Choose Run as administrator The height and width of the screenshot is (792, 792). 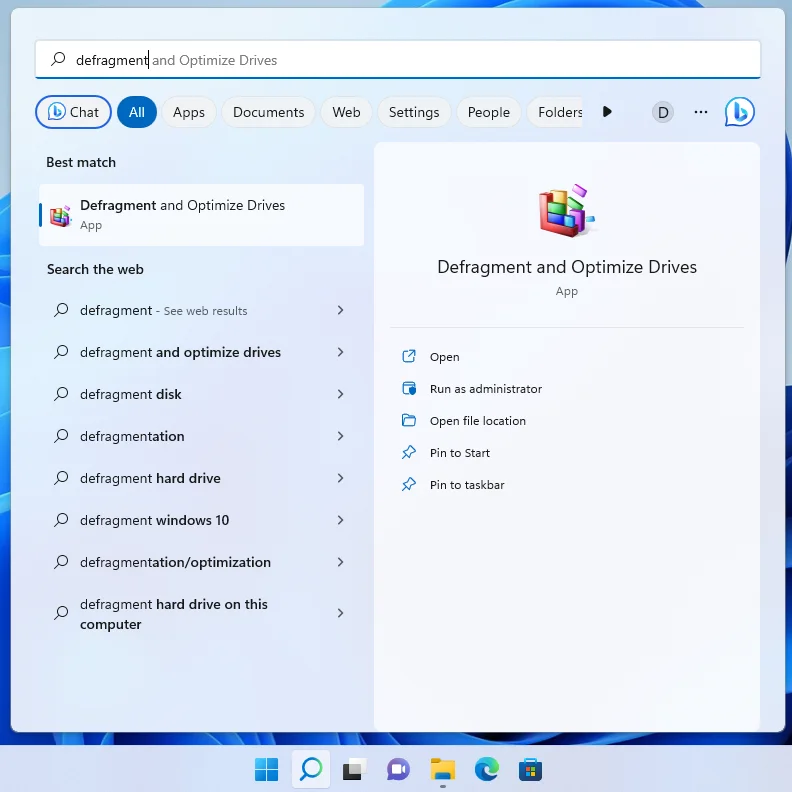[x=485, y=389]
